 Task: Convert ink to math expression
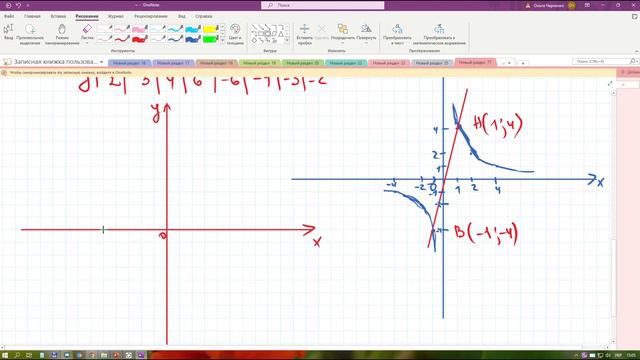pyautogui.click(x=439, y=34)
